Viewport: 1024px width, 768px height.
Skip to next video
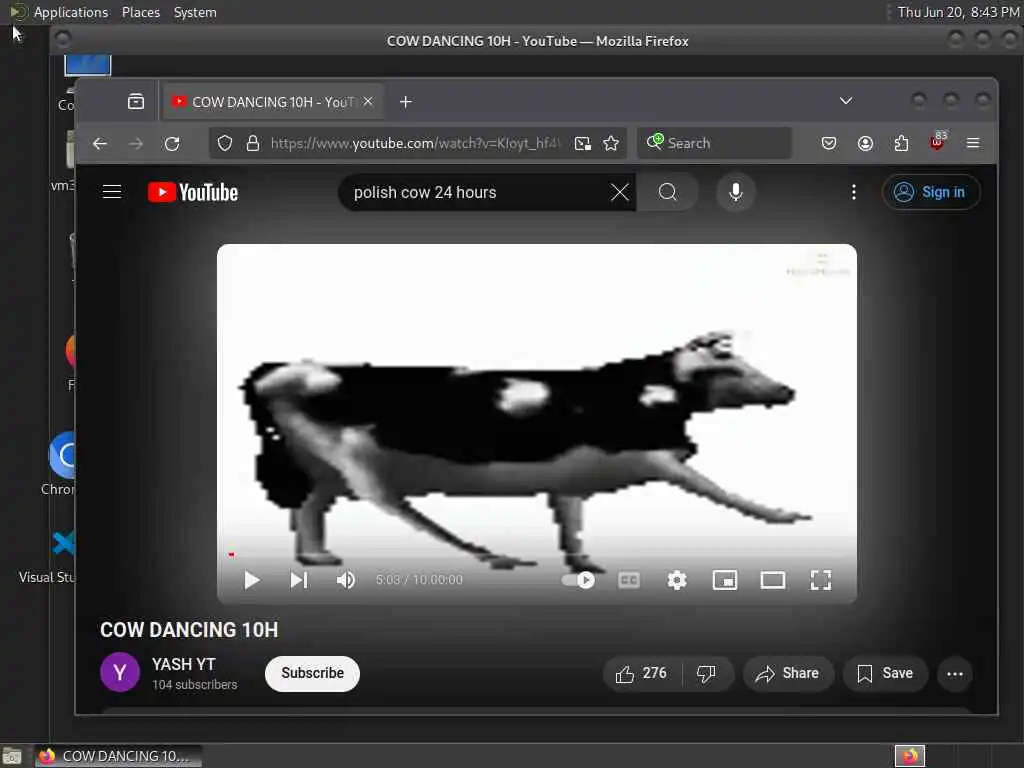point(298,580)
